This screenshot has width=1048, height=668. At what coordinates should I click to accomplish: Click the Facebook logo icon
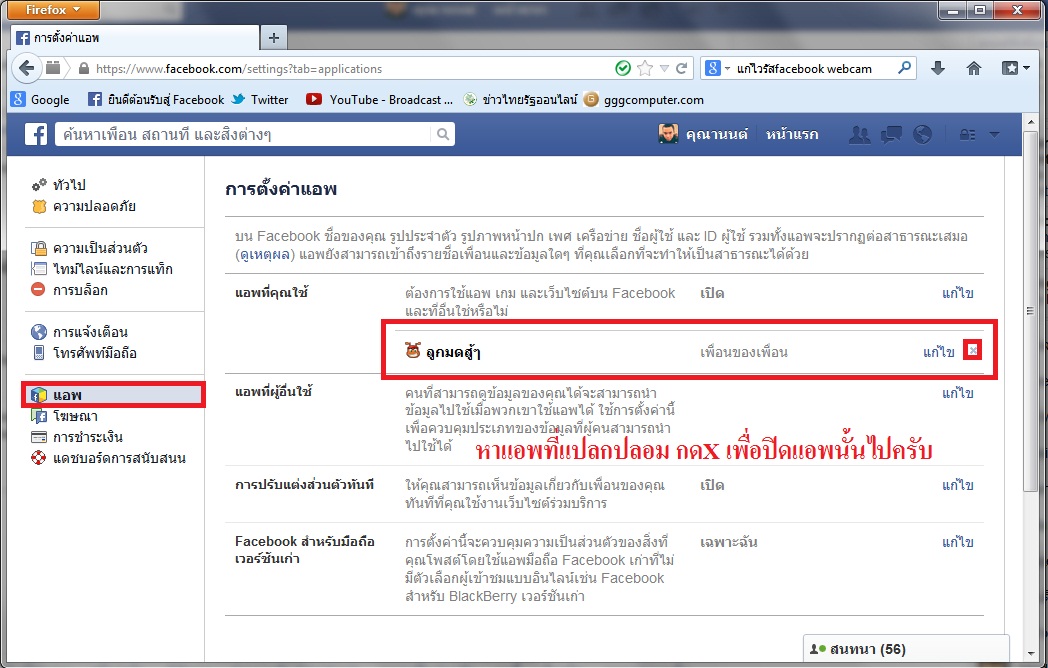pyautogui.click(x=36, y=134)
